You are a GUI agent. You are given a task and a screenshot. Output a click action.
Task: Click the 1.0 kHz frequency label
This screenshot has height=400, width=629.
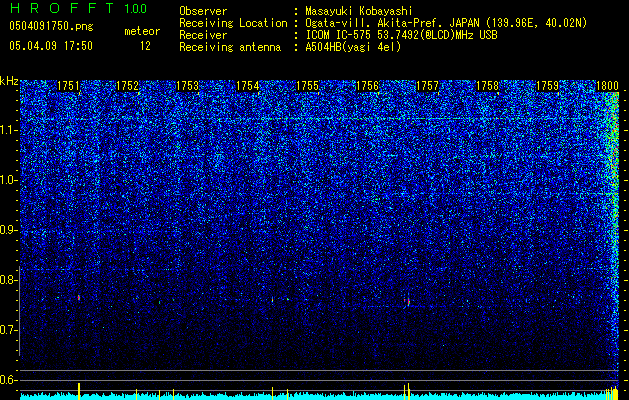point(8,180)
